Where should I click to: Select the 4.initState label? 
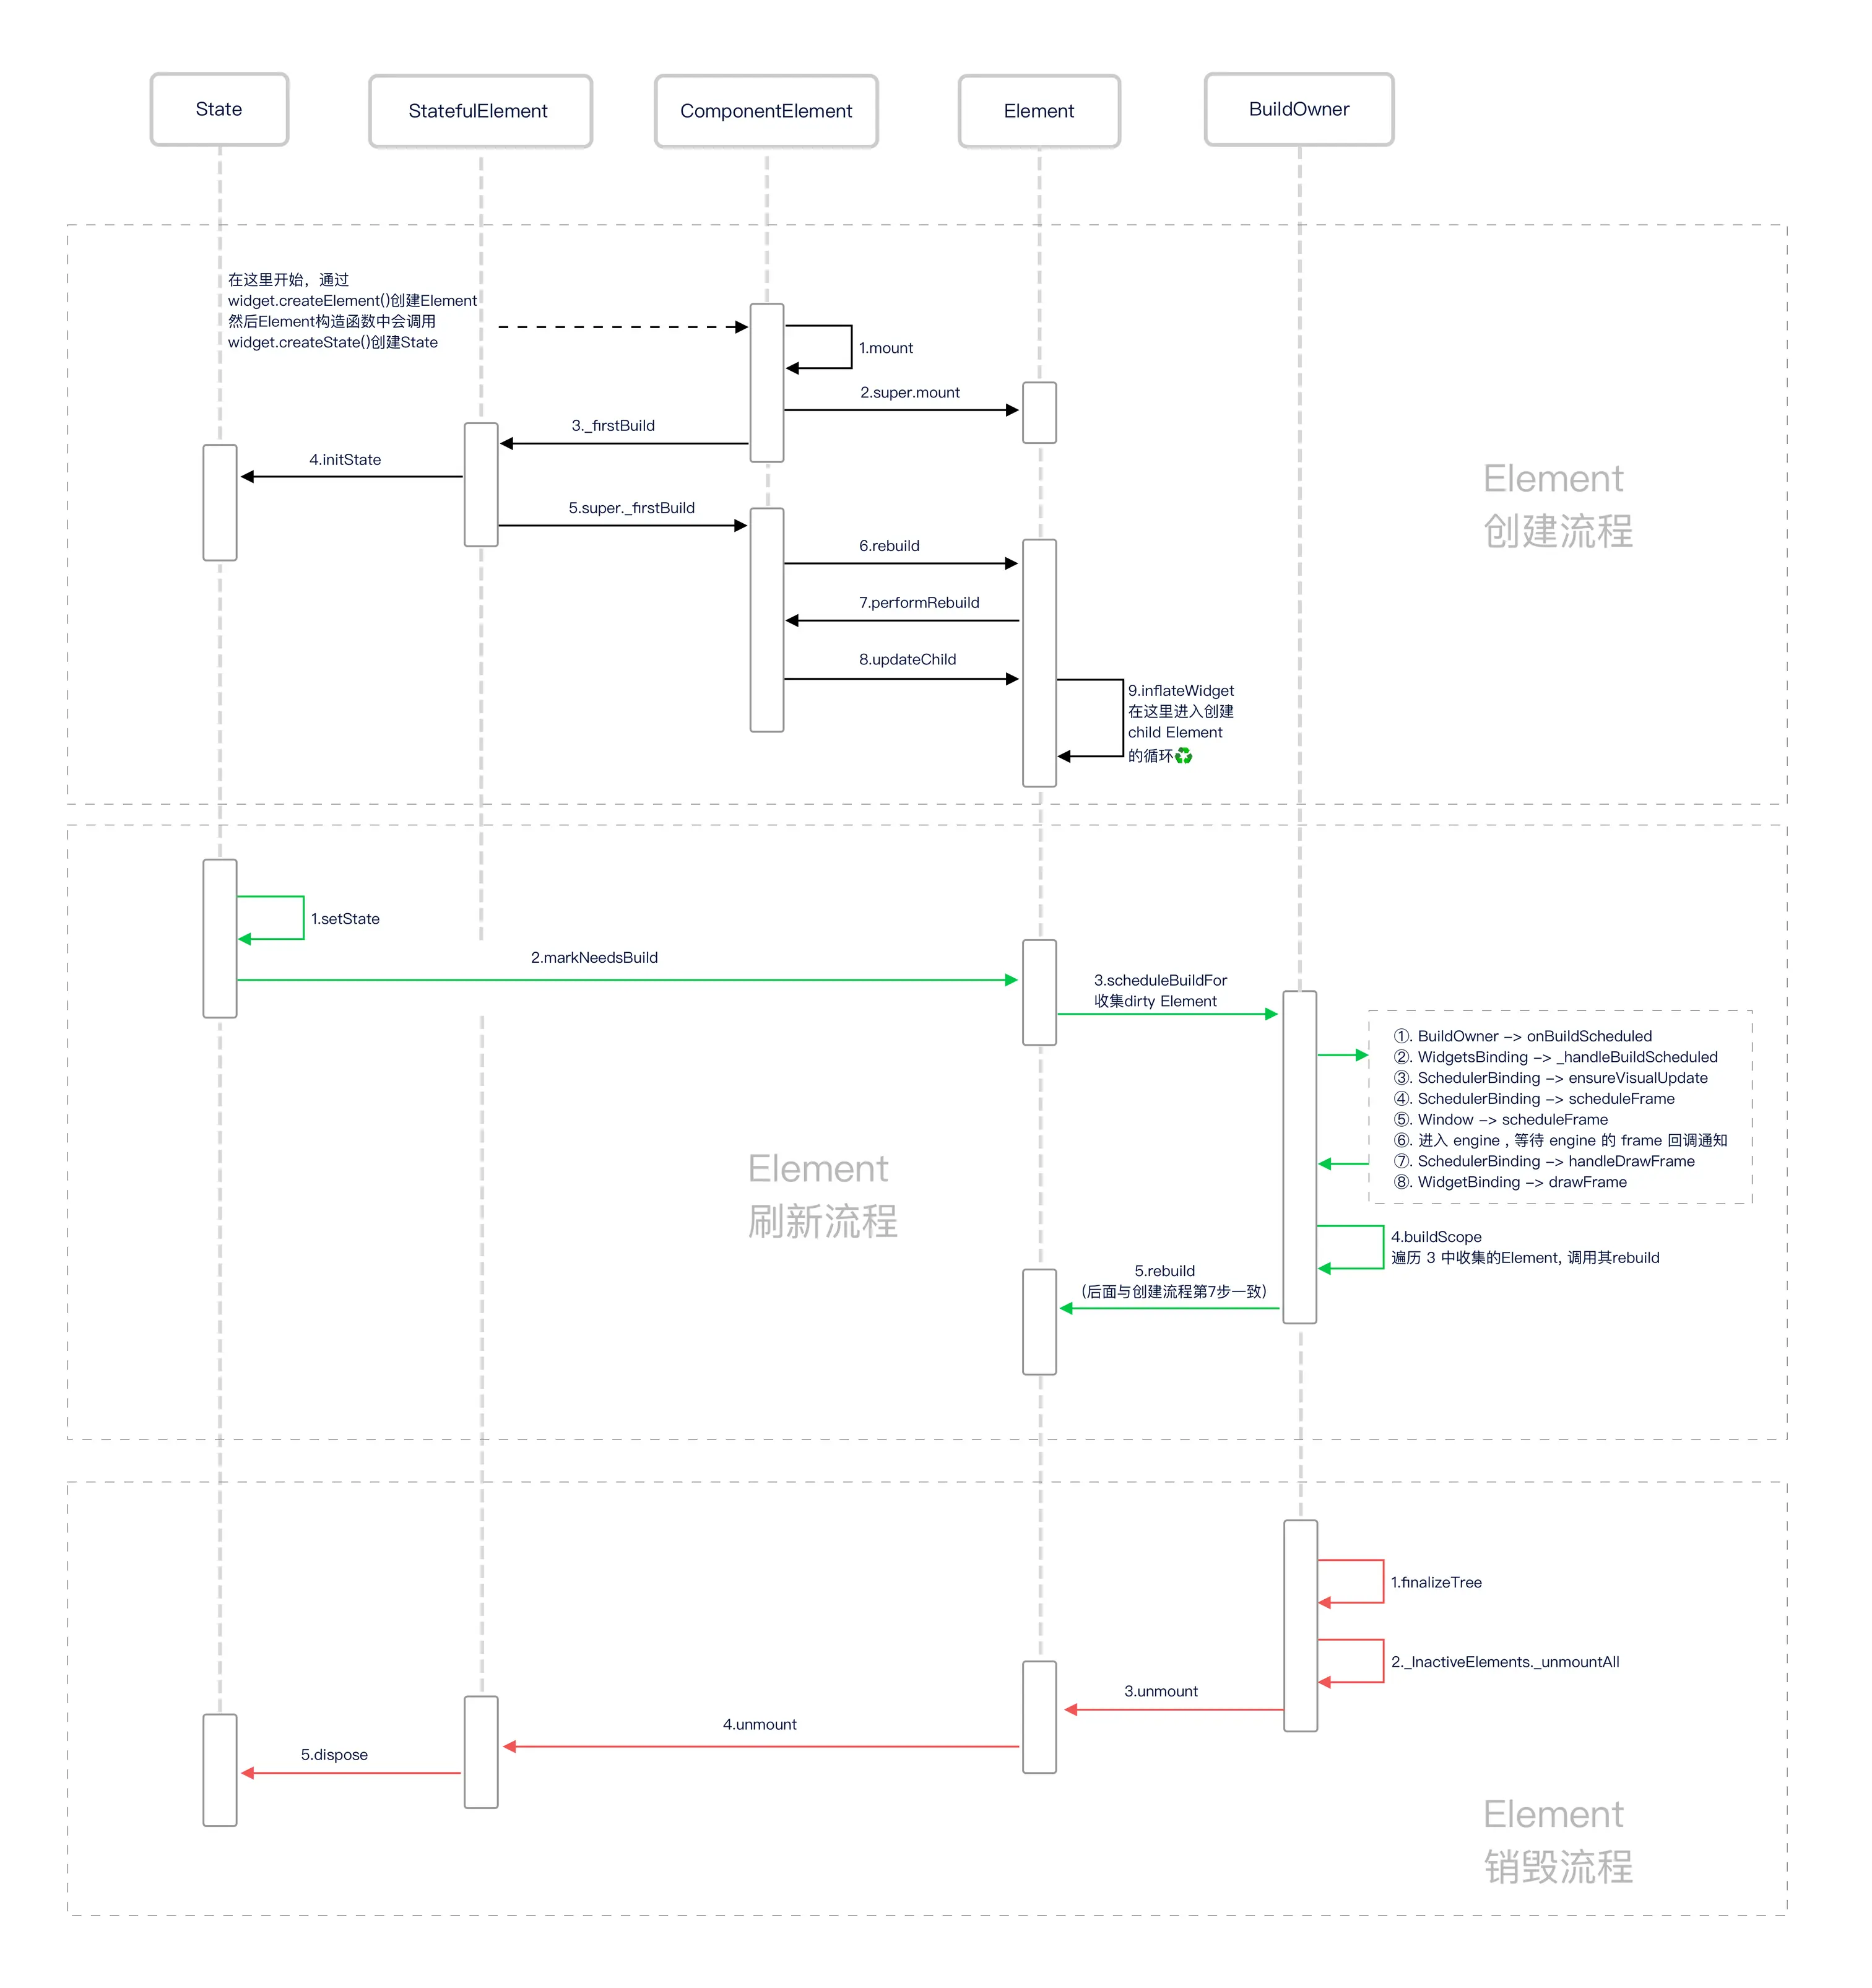[x=345, y=459]
